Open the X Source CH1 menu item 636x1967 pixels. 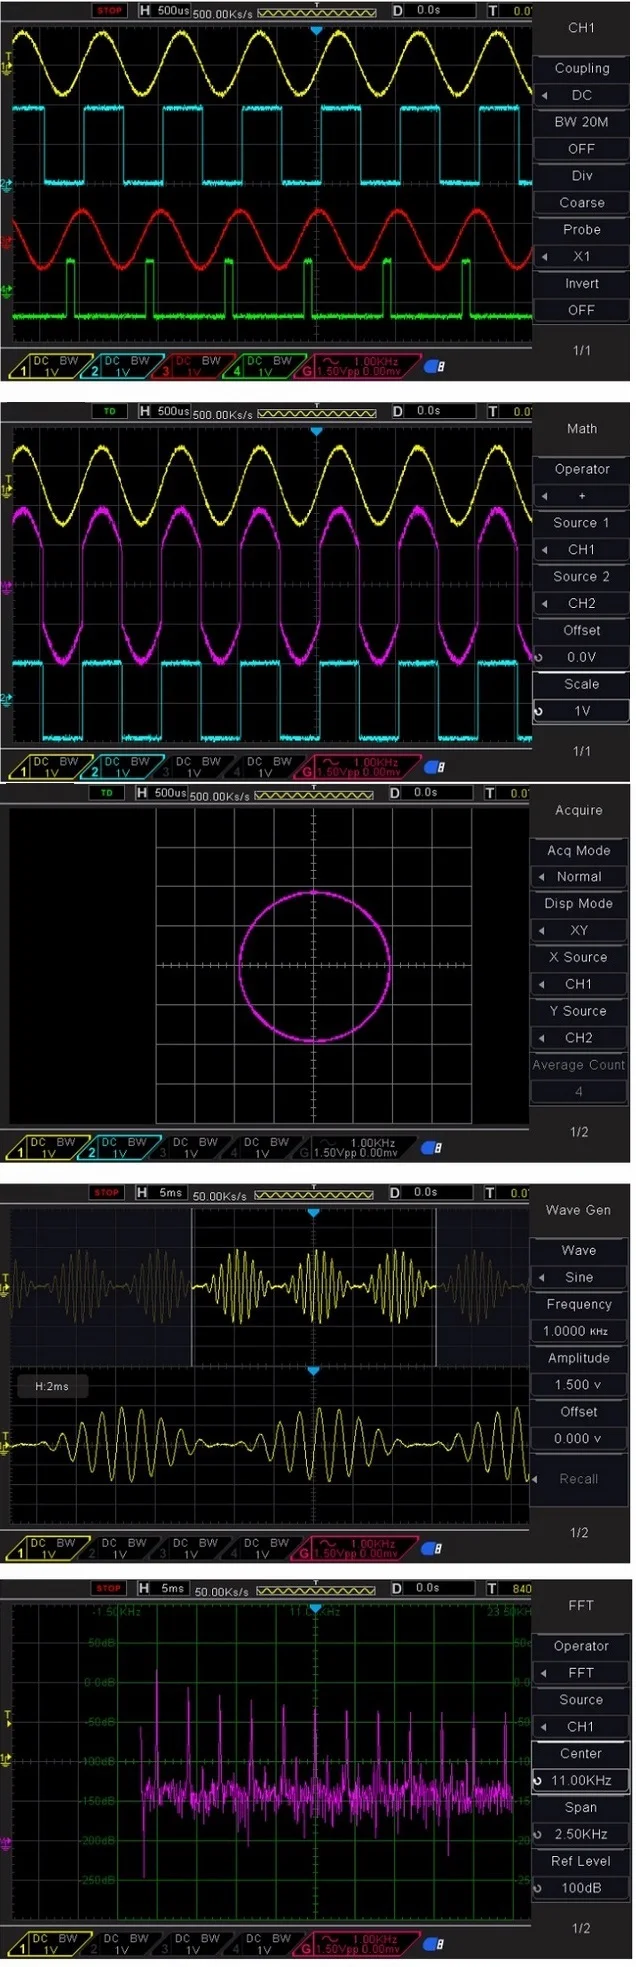[579, 984]
